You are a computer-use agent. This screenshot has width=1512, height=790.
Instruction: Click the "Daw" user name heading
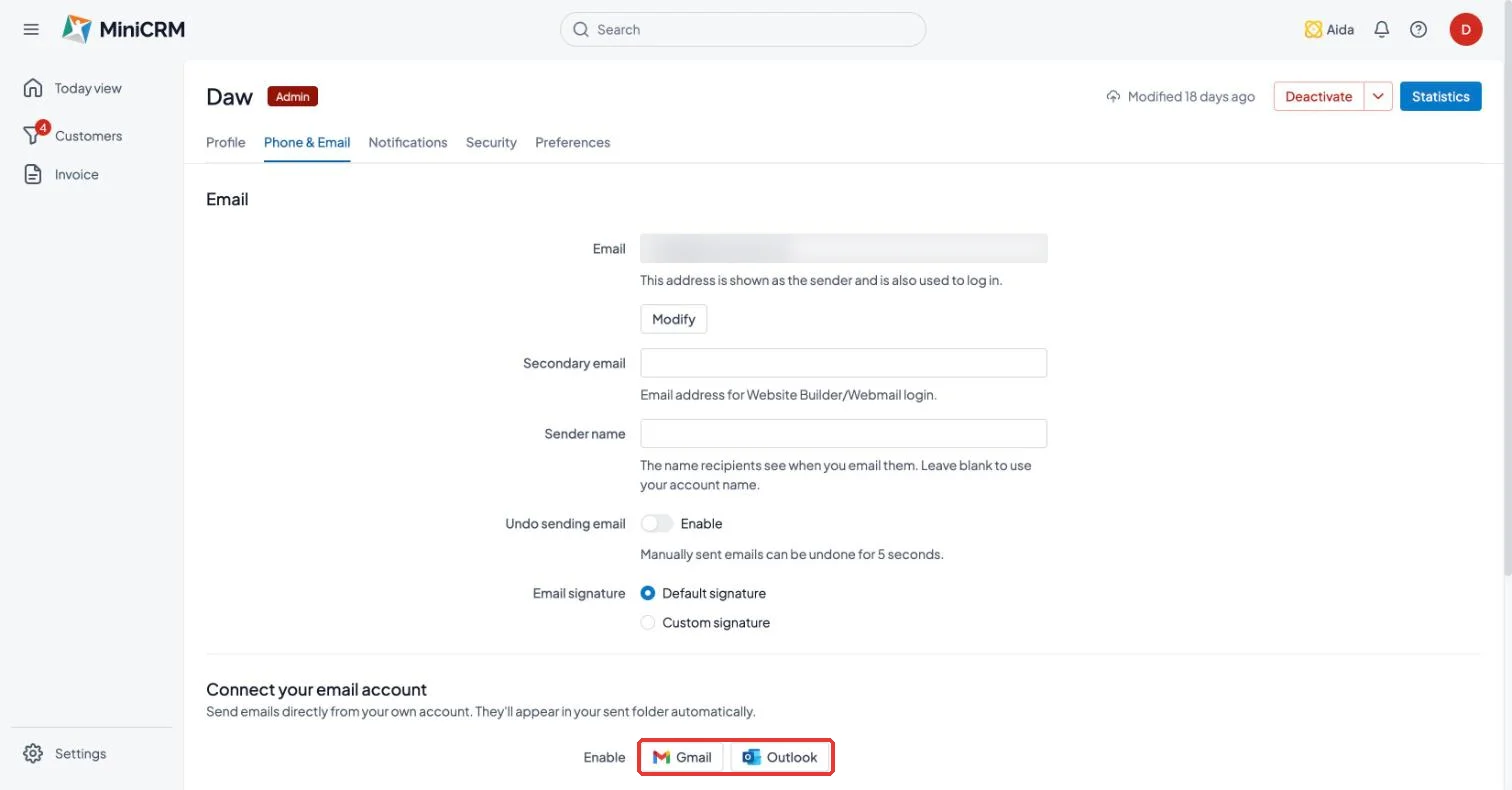[x=230, y=96]
